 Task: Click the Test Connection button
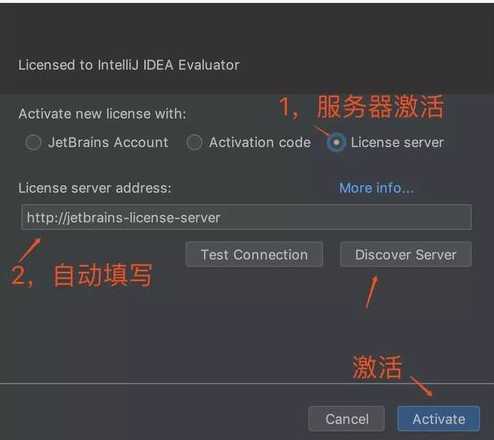pos(254,255)
